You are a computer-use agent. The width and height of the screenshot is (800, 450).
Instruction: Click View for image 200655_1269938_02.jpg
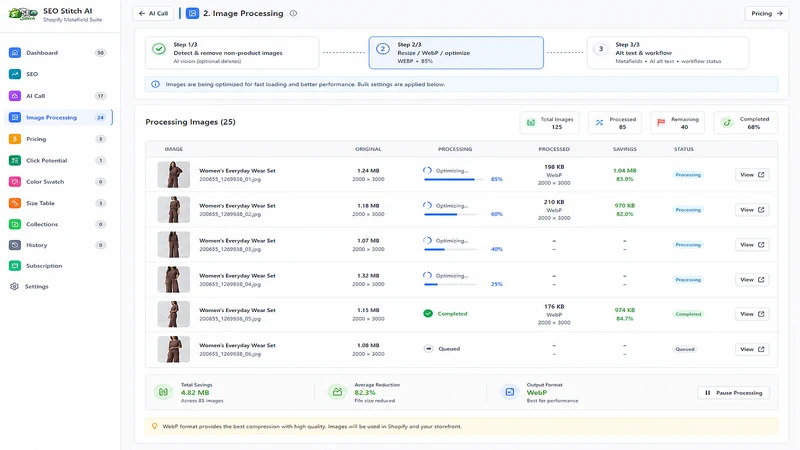pos(752,210)
